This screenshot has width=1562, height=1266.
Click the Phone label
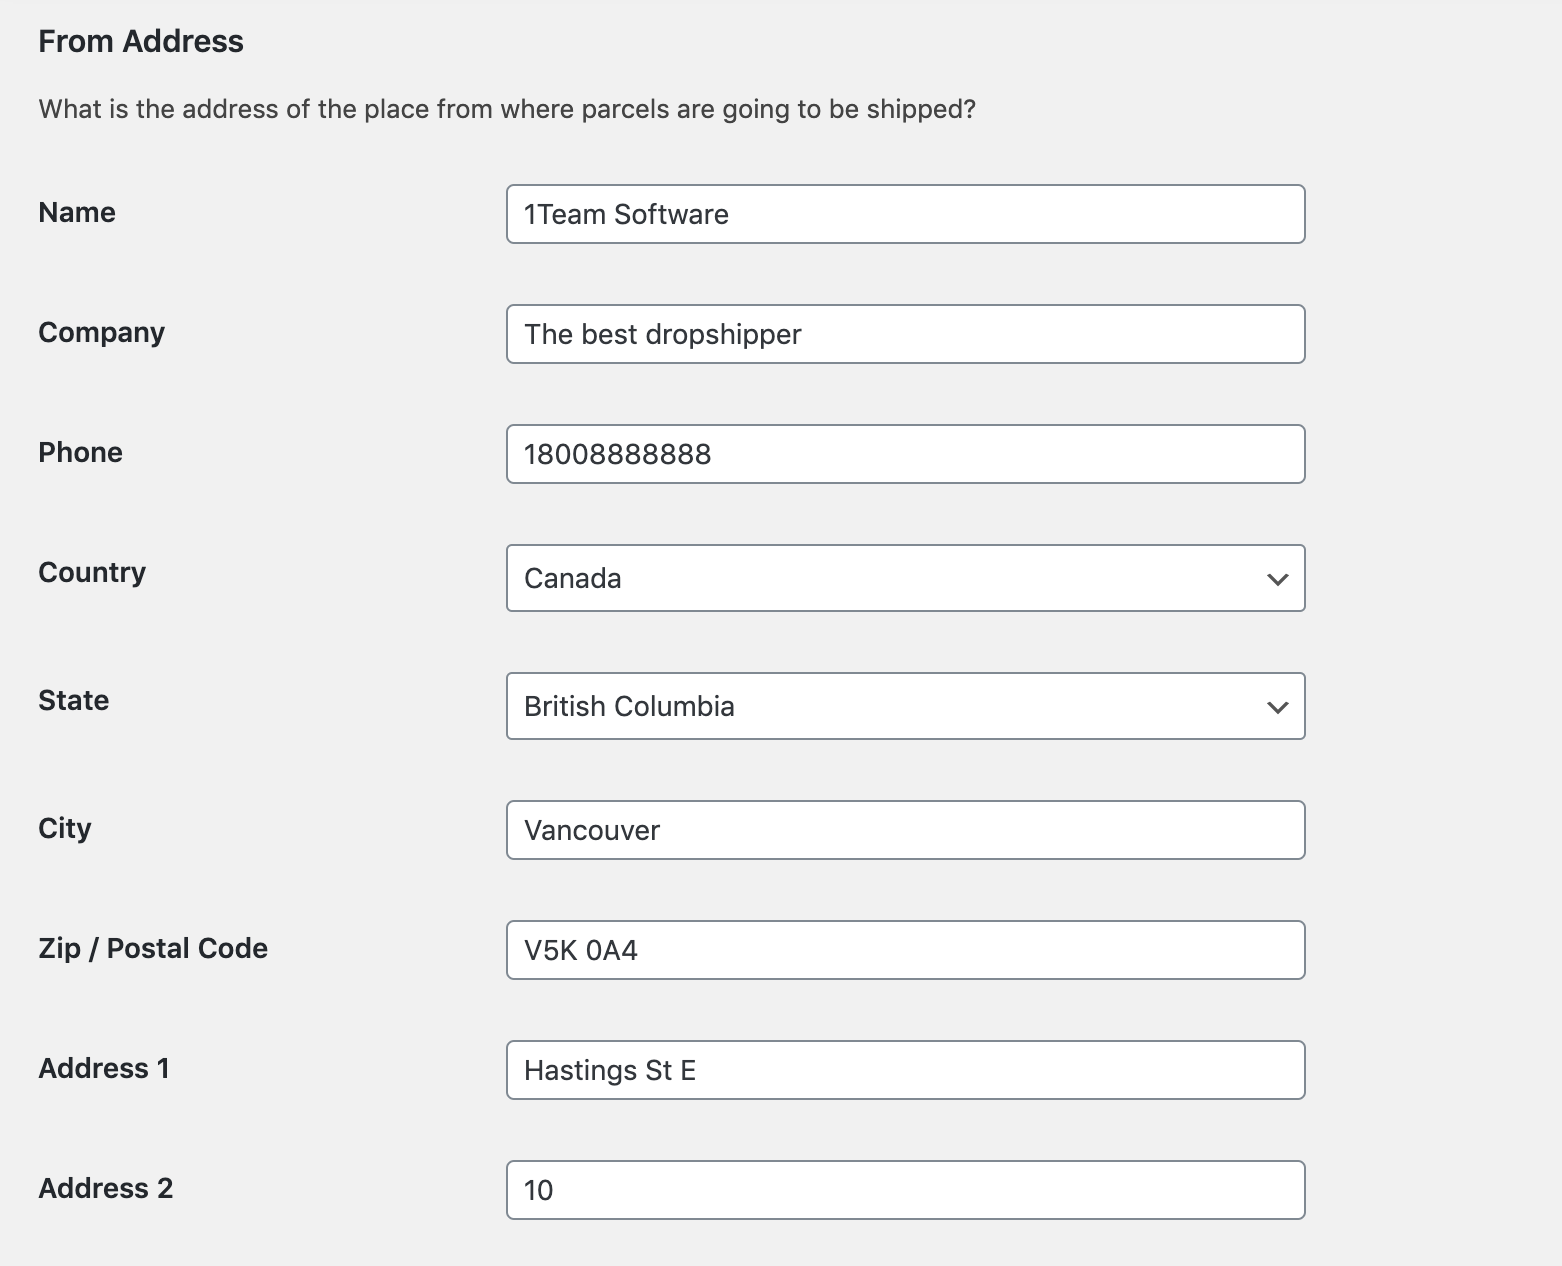(80, 452)
